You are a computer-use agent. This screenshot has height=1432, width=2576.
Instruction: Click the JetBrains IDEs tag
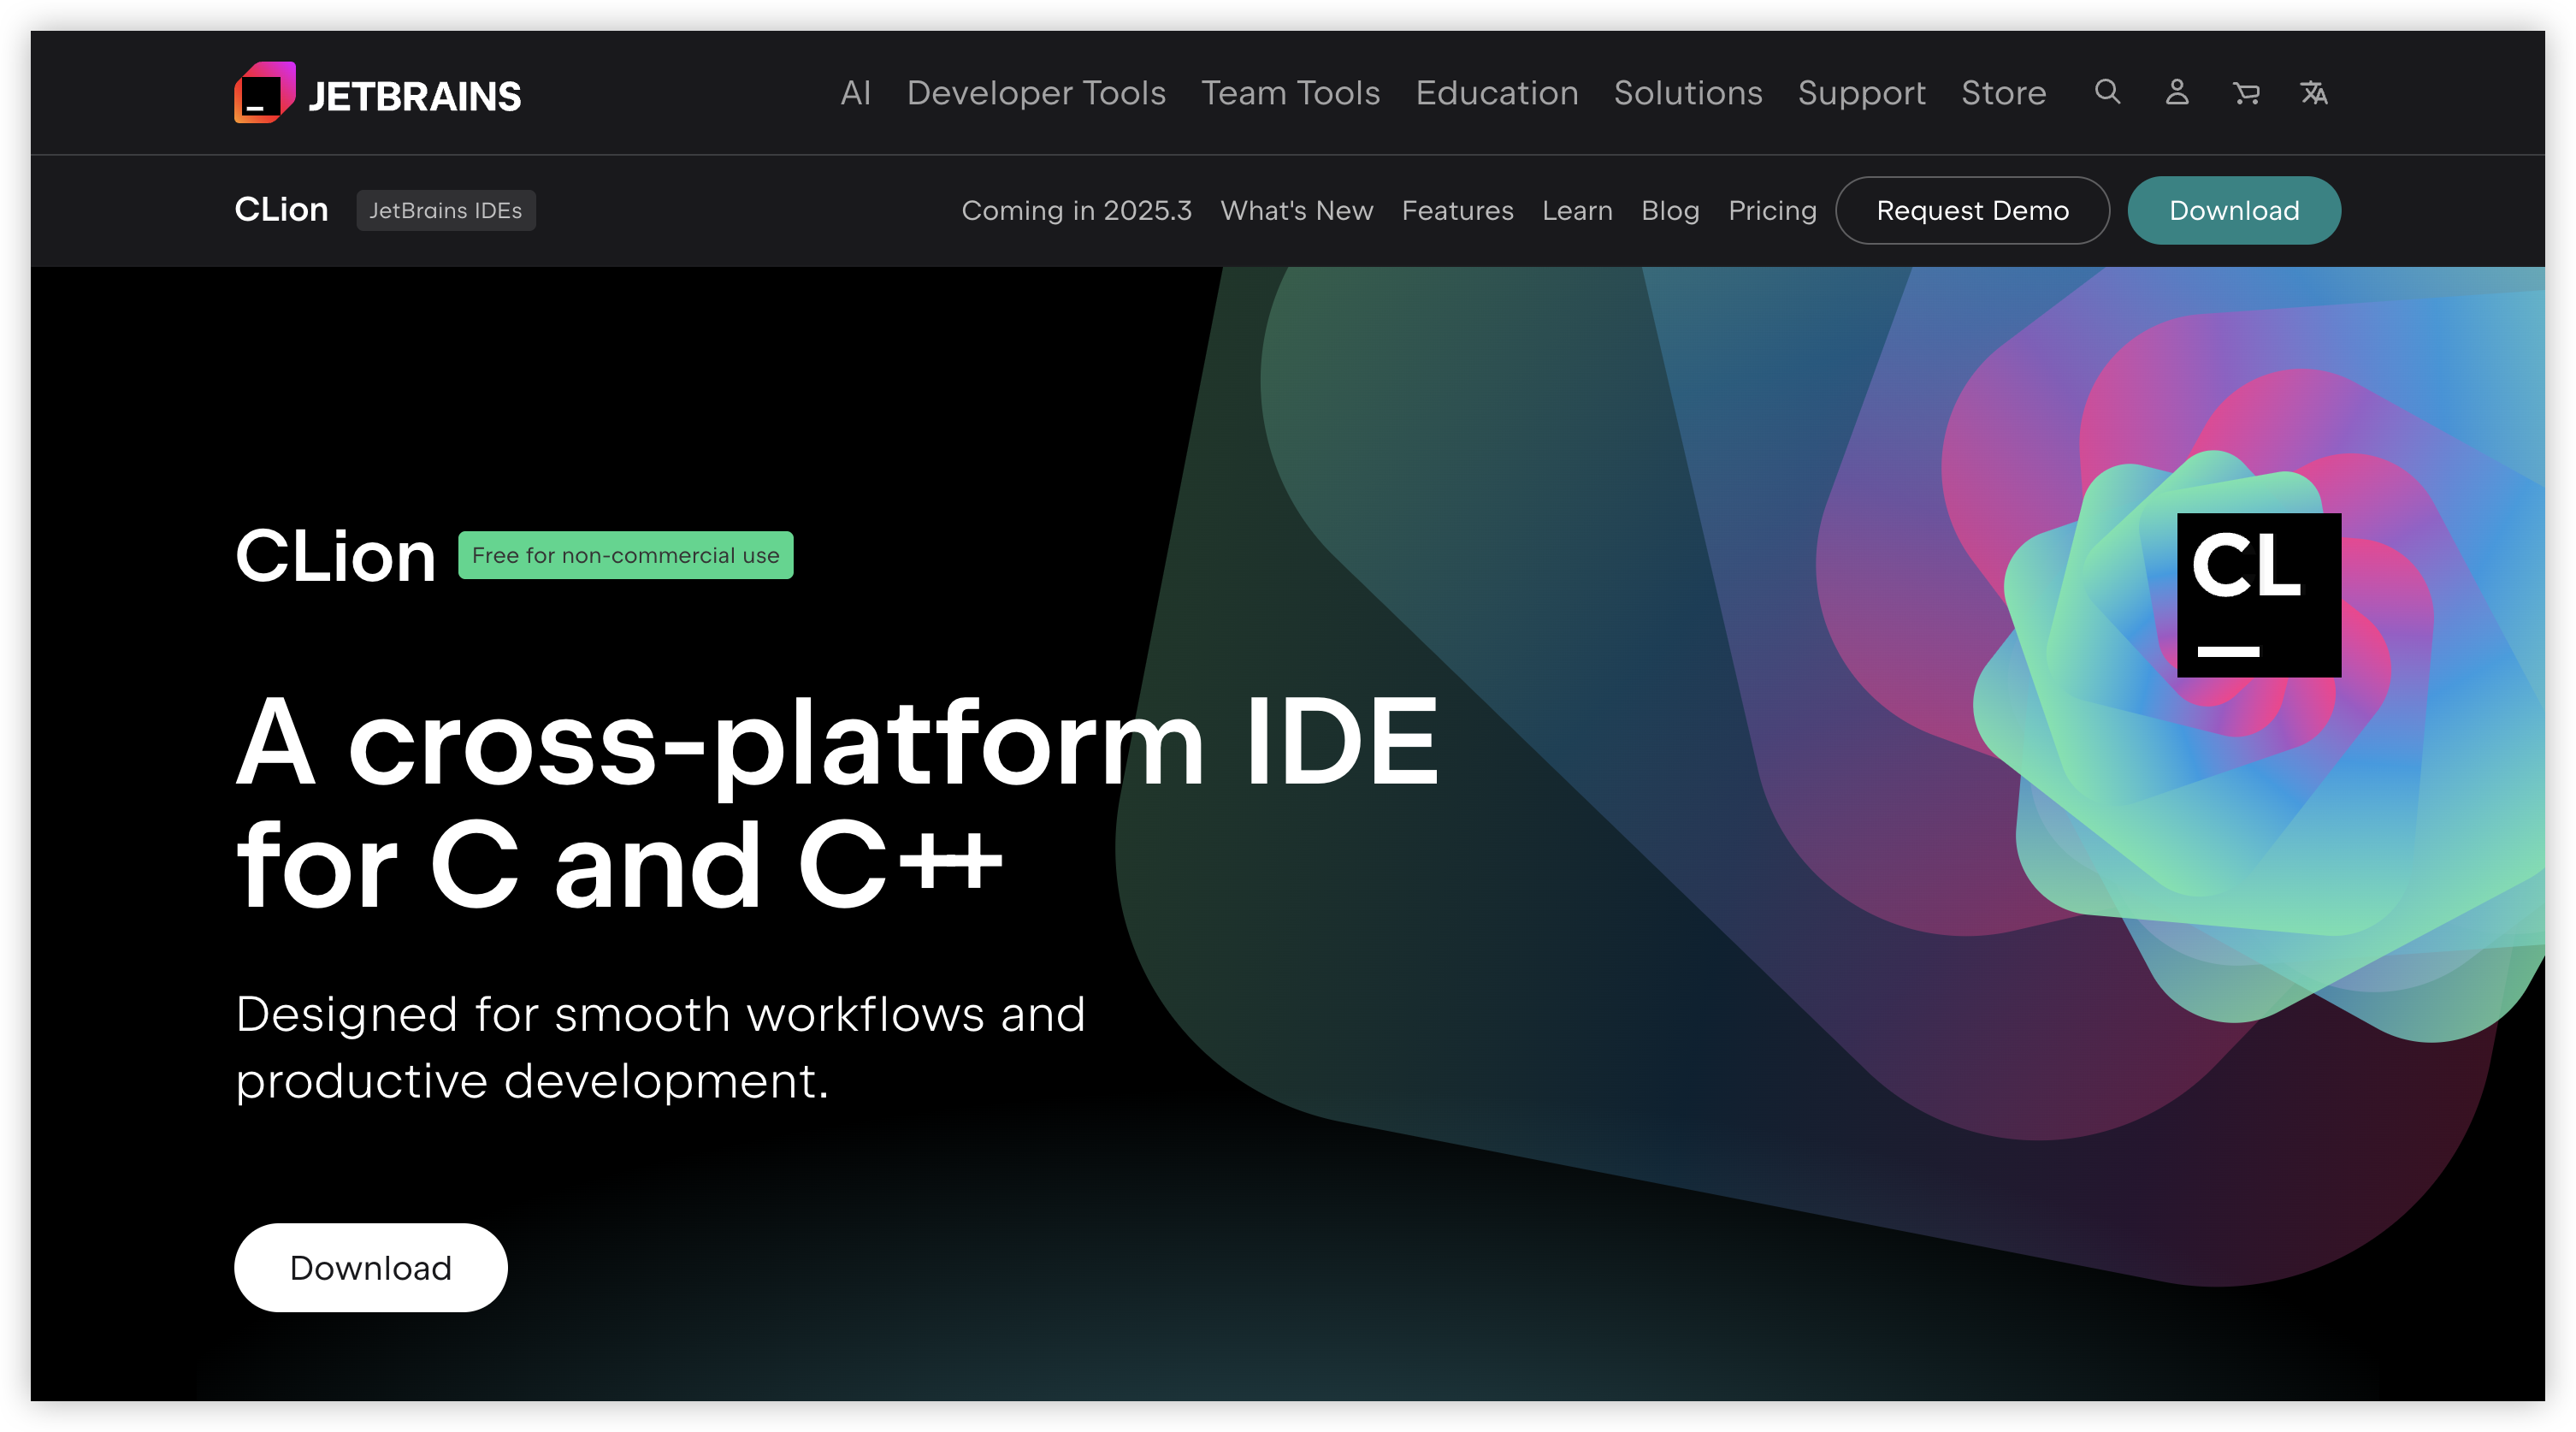[445, 210]
